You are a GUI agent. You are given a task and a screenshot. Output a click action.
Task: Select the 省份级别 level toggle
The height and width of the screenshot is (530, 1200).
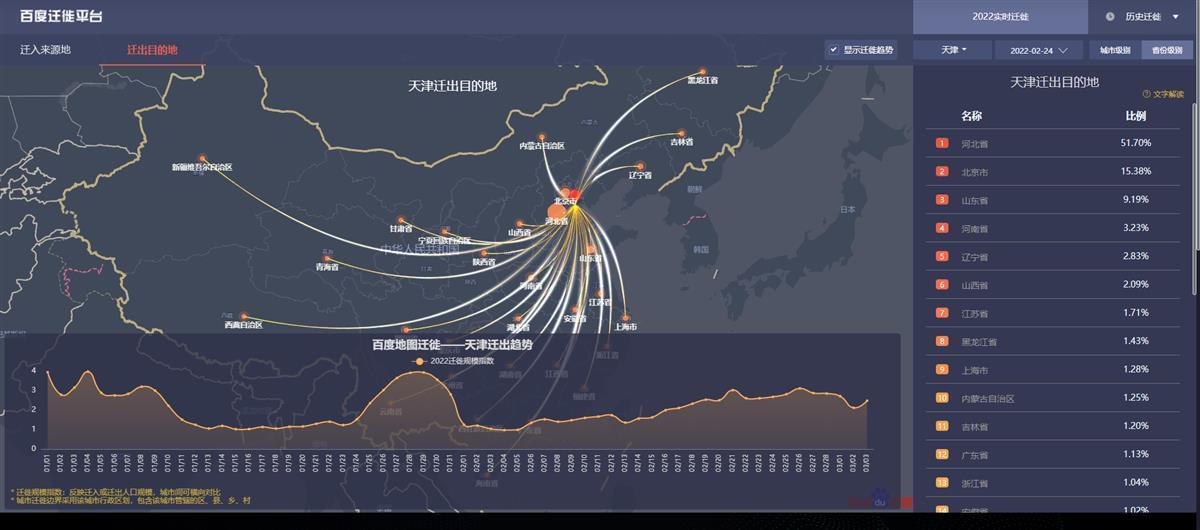coord(1167,49)
